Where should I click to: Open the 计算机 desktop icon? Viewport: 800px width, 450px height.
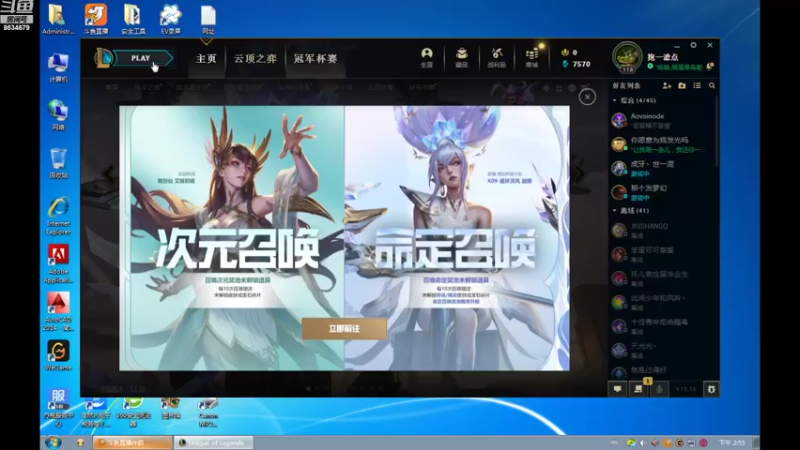point(58,68)
